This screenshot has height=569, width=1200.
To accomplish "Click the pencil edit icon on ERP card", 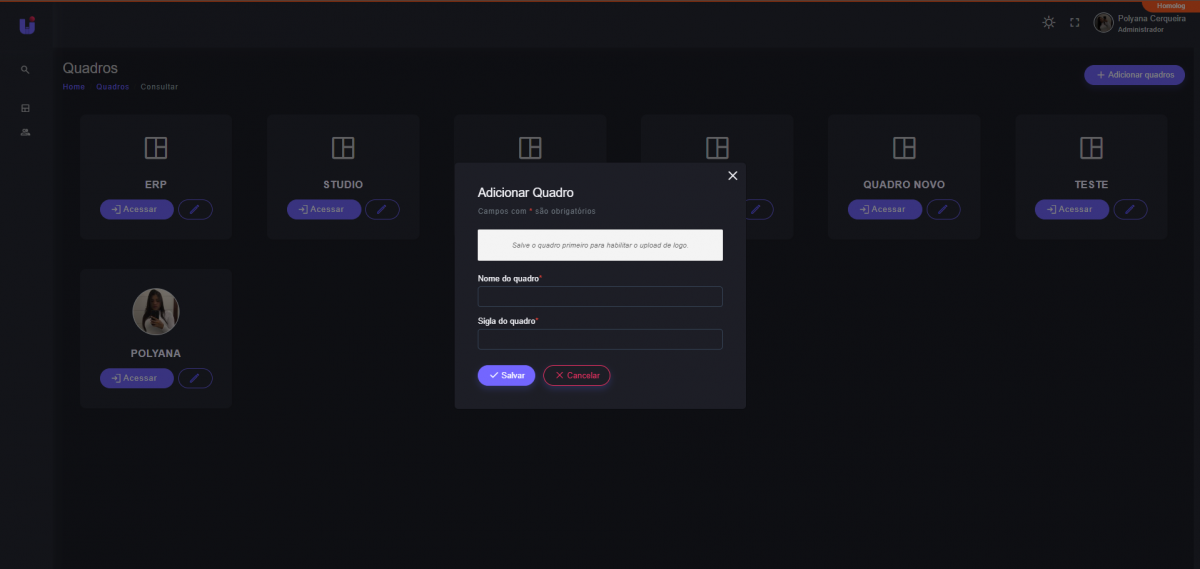I will (195, 209).
